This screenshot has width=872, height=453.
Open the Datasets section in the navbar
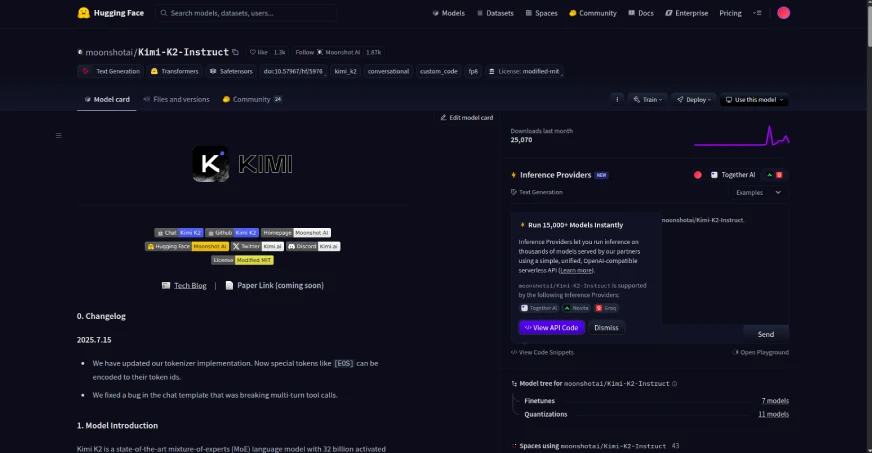pos(495,13)
